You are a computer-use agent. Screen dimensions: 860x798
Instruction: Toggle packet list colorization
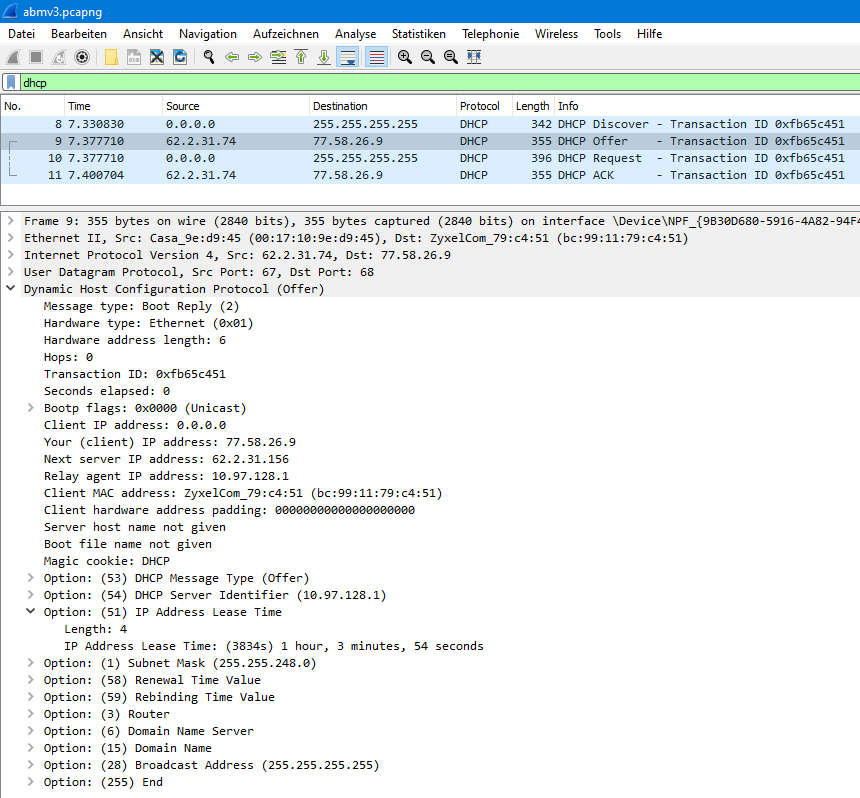[376, 57]
